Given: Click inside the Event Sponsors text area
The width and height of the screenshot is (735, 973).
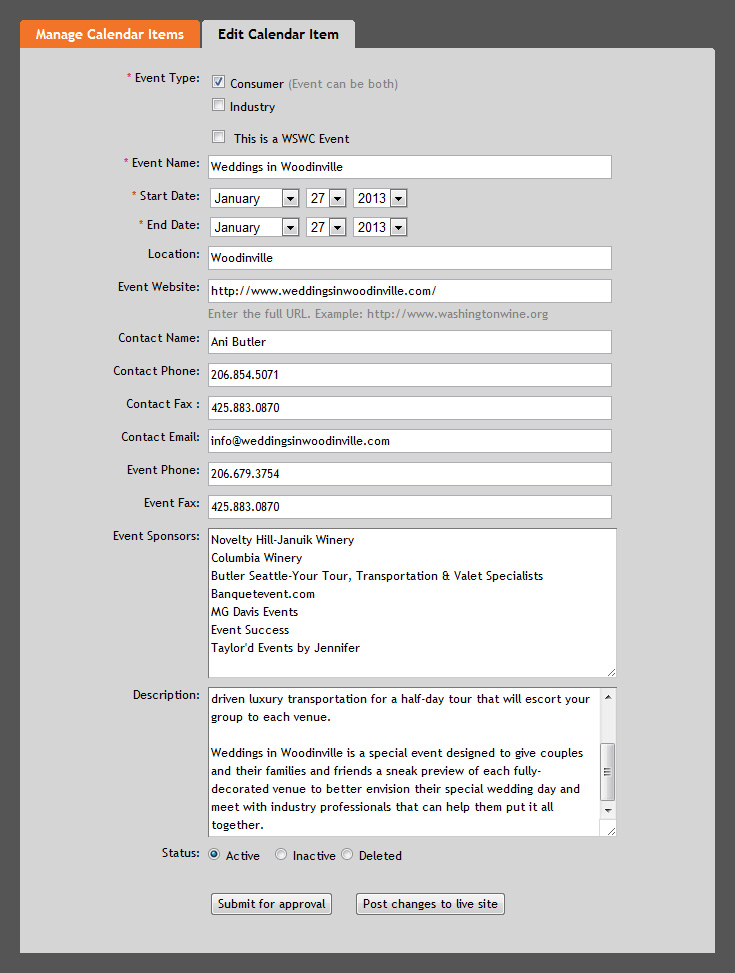Looking at the screenshot, I should pyautogui.click(x=412, y=603).
